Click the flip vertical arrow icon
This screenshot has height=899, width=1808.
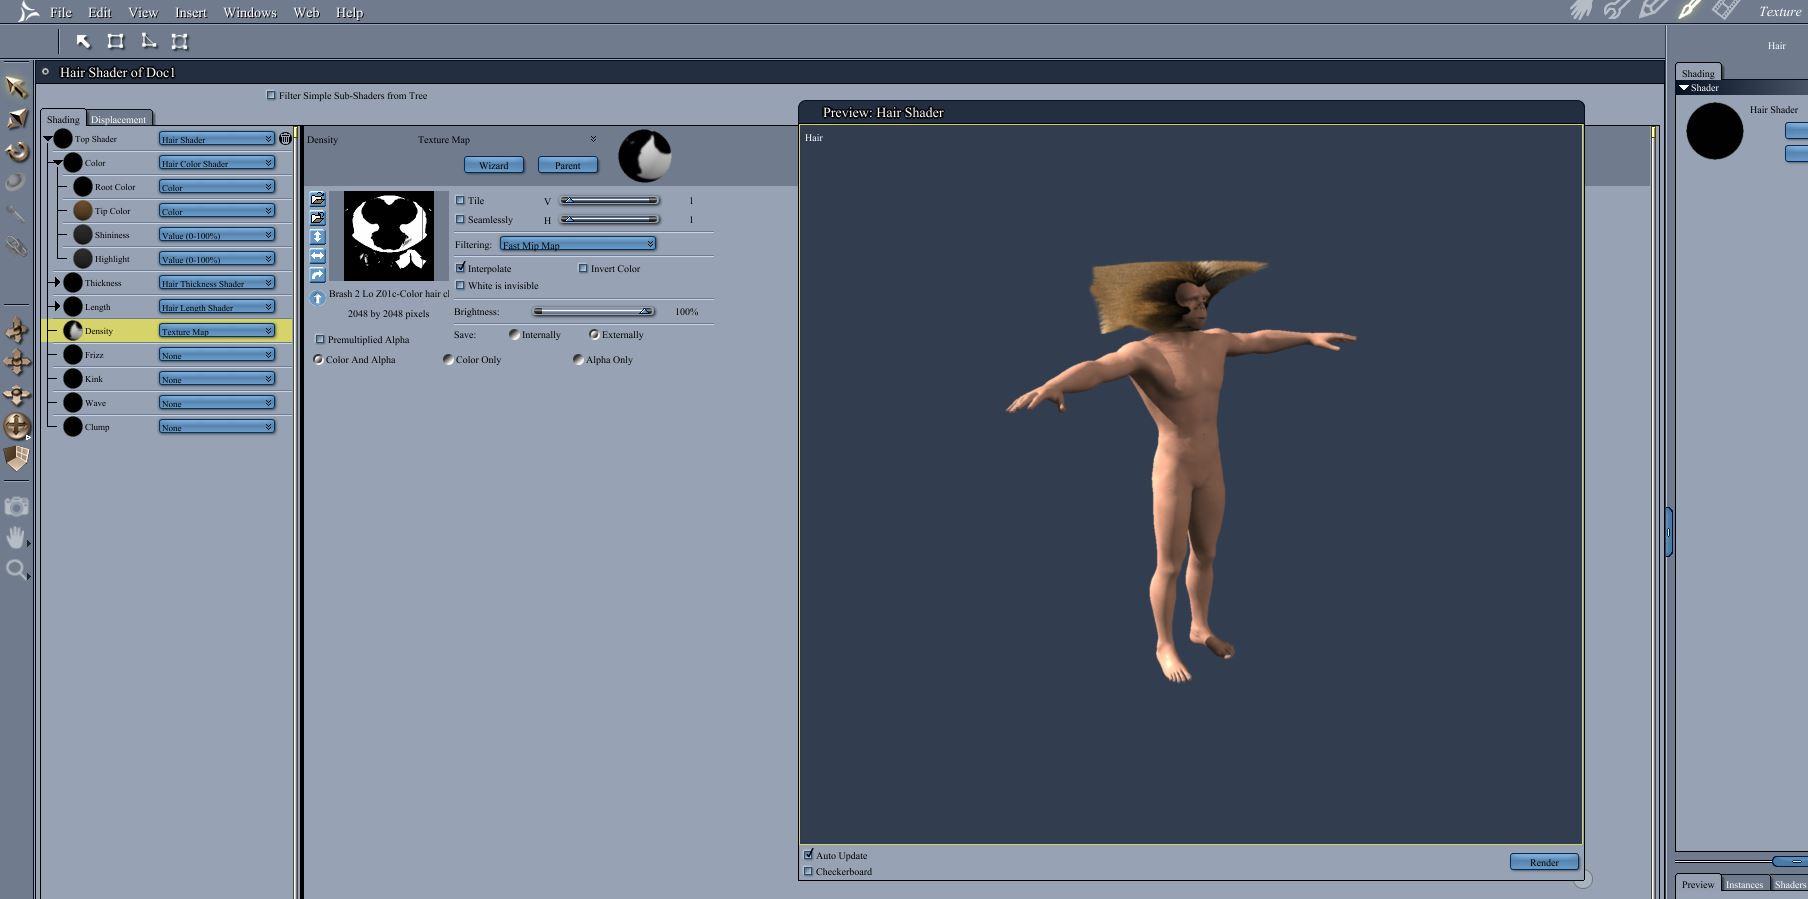318,237
